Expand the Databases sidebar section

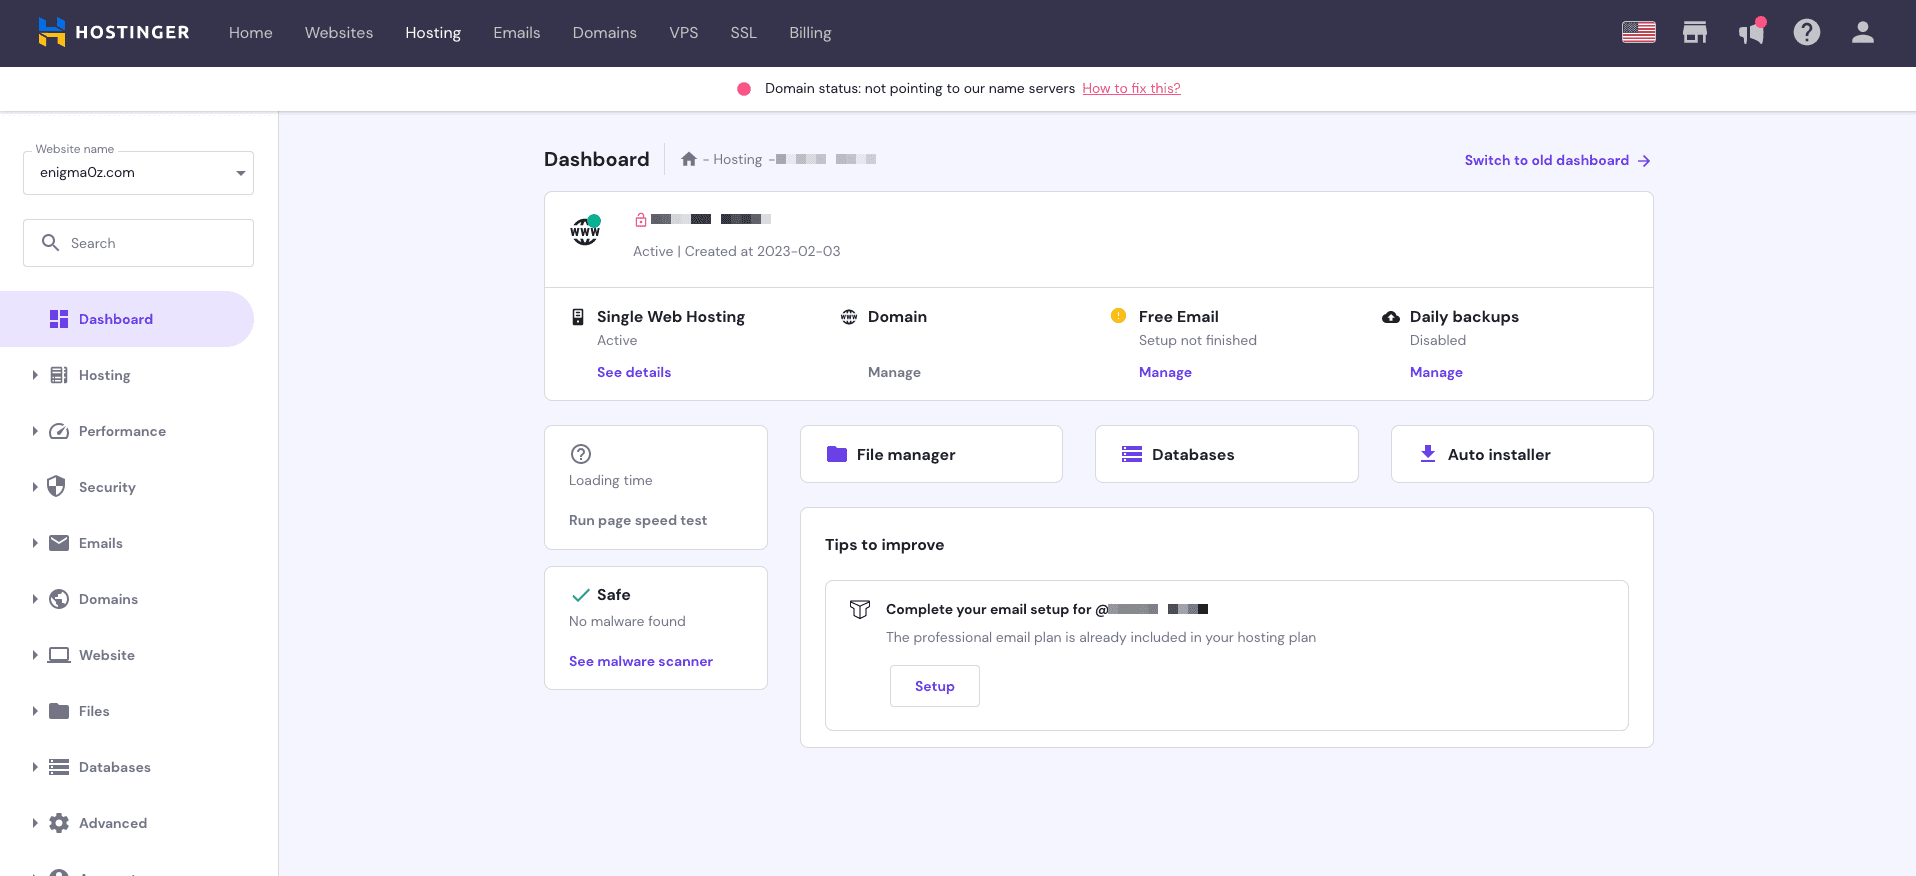(x=35, y=767)
